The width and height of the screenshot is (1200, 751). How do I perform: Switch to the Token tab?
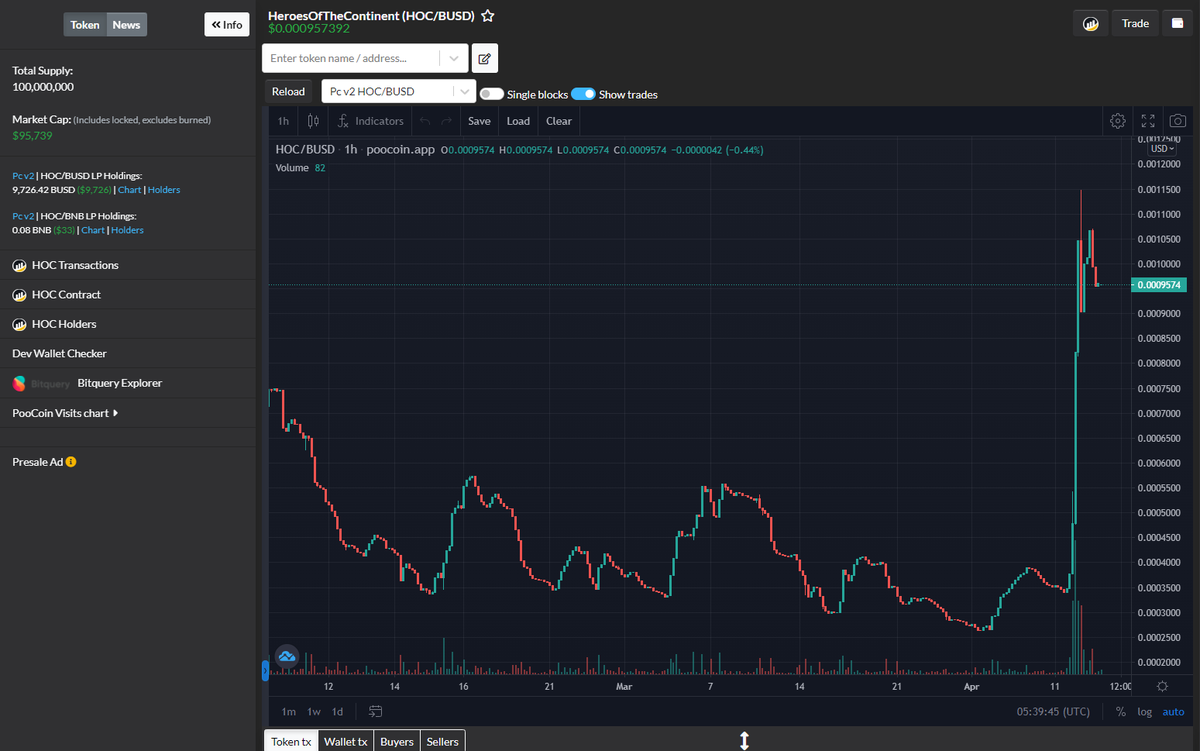click(x=85, y=24)
